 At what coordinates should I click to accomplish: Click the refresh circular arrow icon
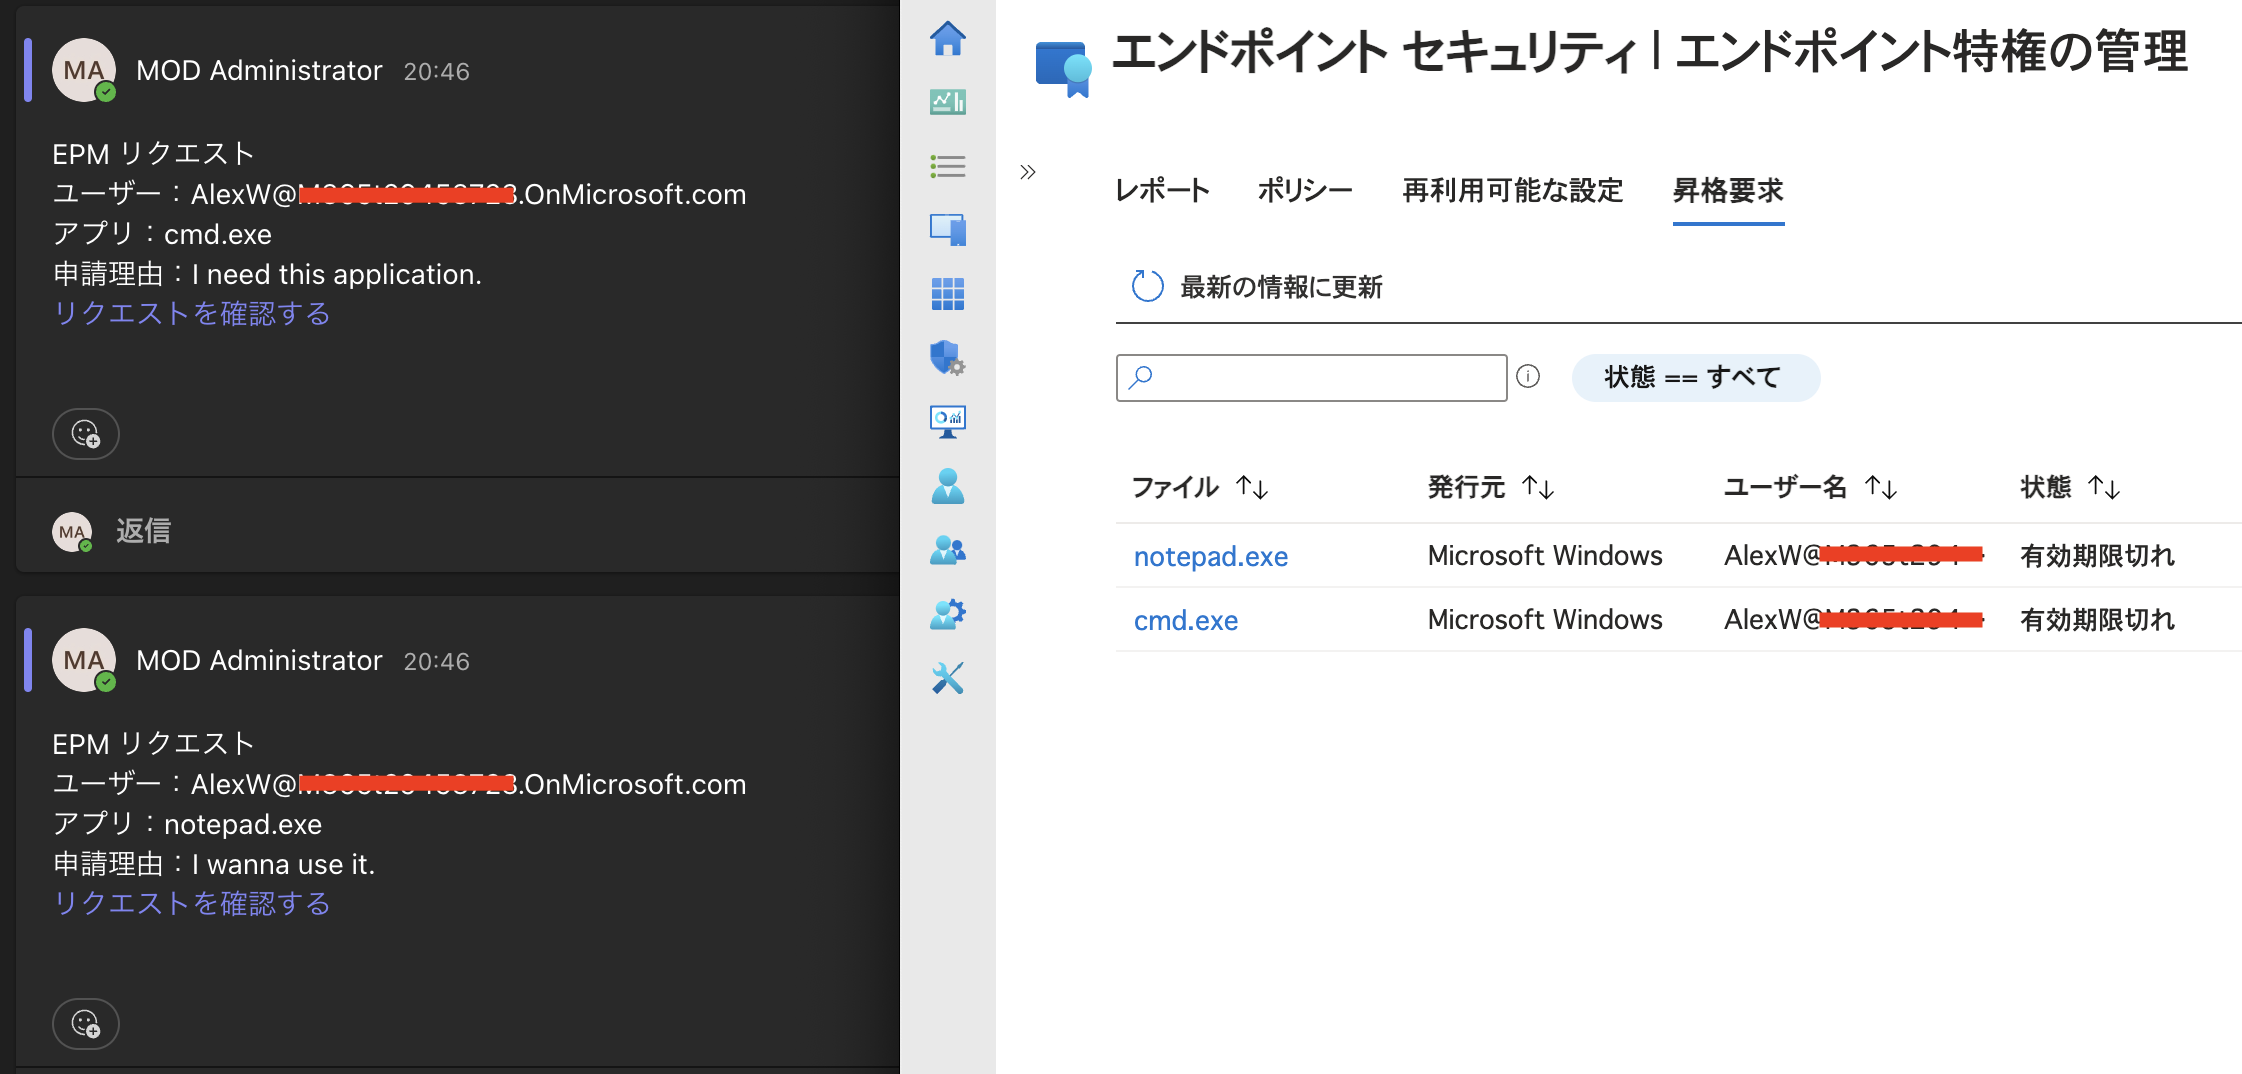pyautogui.click(x=1147, y=286)
